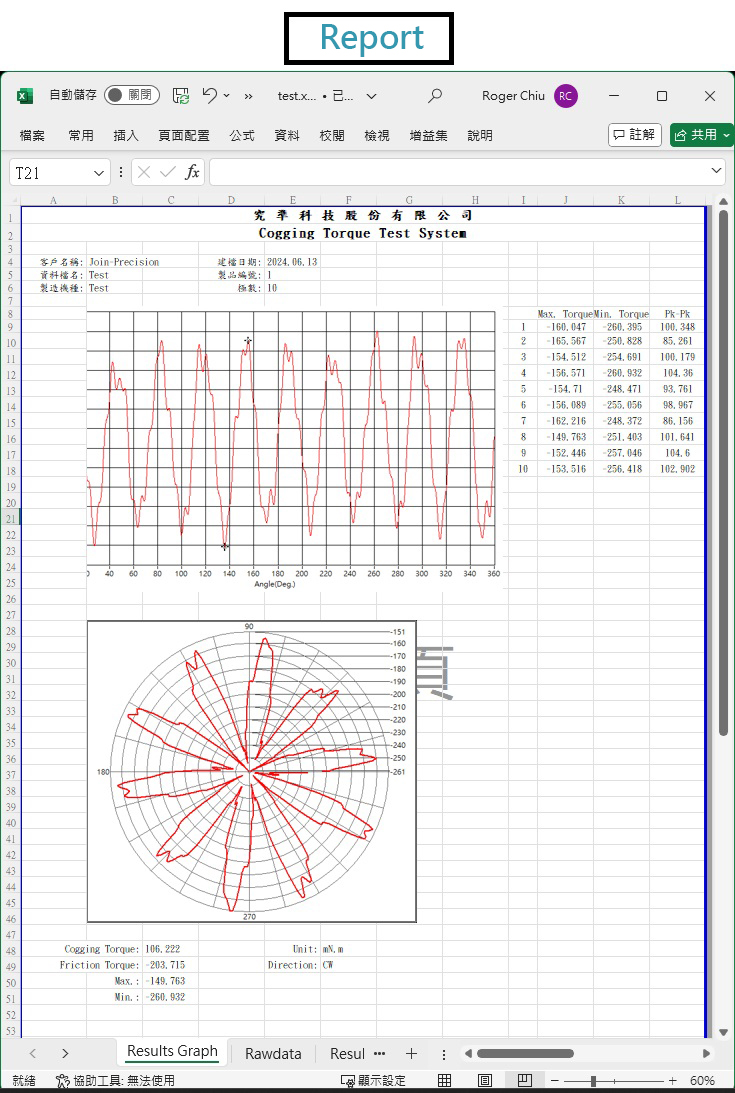Switch to the 插入 (Insert) ribbon tab

click(126, 135)
